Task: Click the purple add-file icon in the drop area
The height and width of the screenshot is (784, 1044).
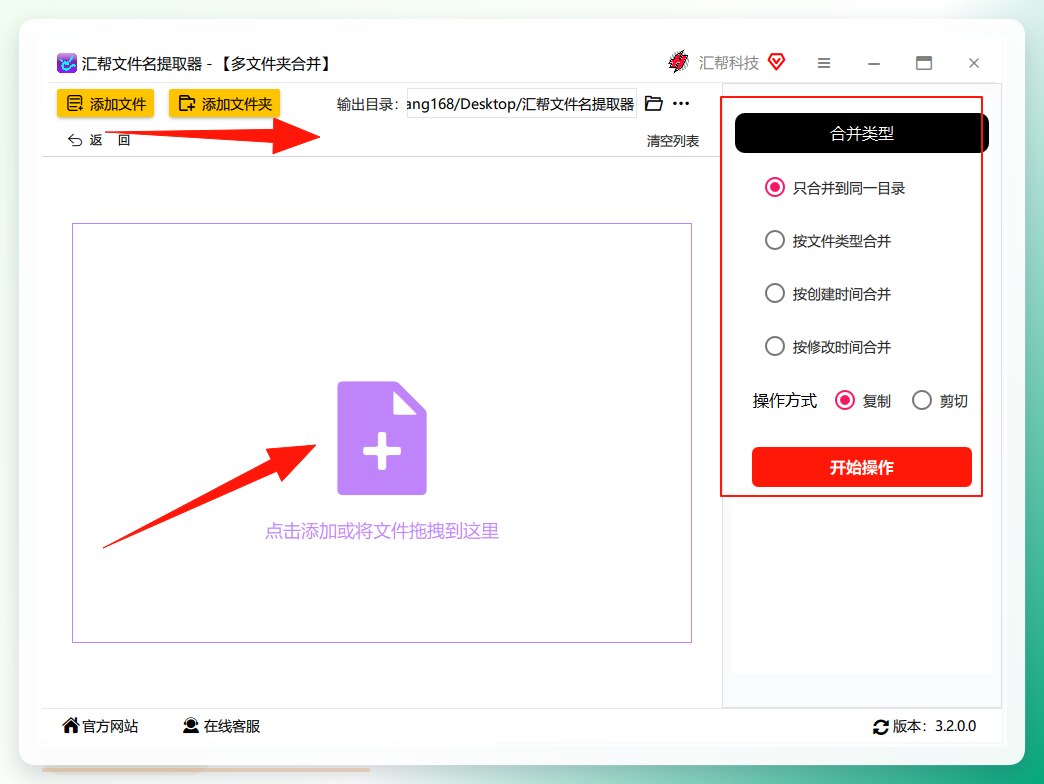Action: click(x=382, y=438)
